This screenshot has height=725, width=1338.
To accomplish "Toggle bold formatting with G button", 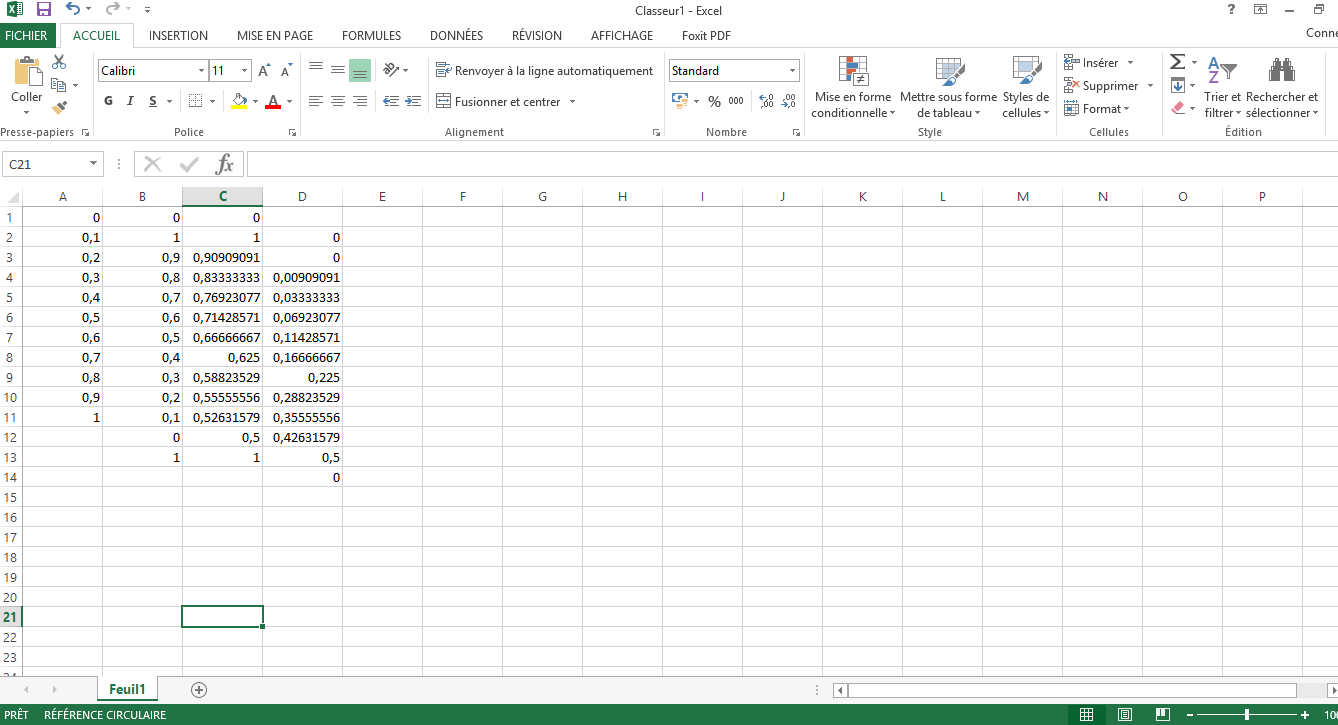I will coord(109,101).
